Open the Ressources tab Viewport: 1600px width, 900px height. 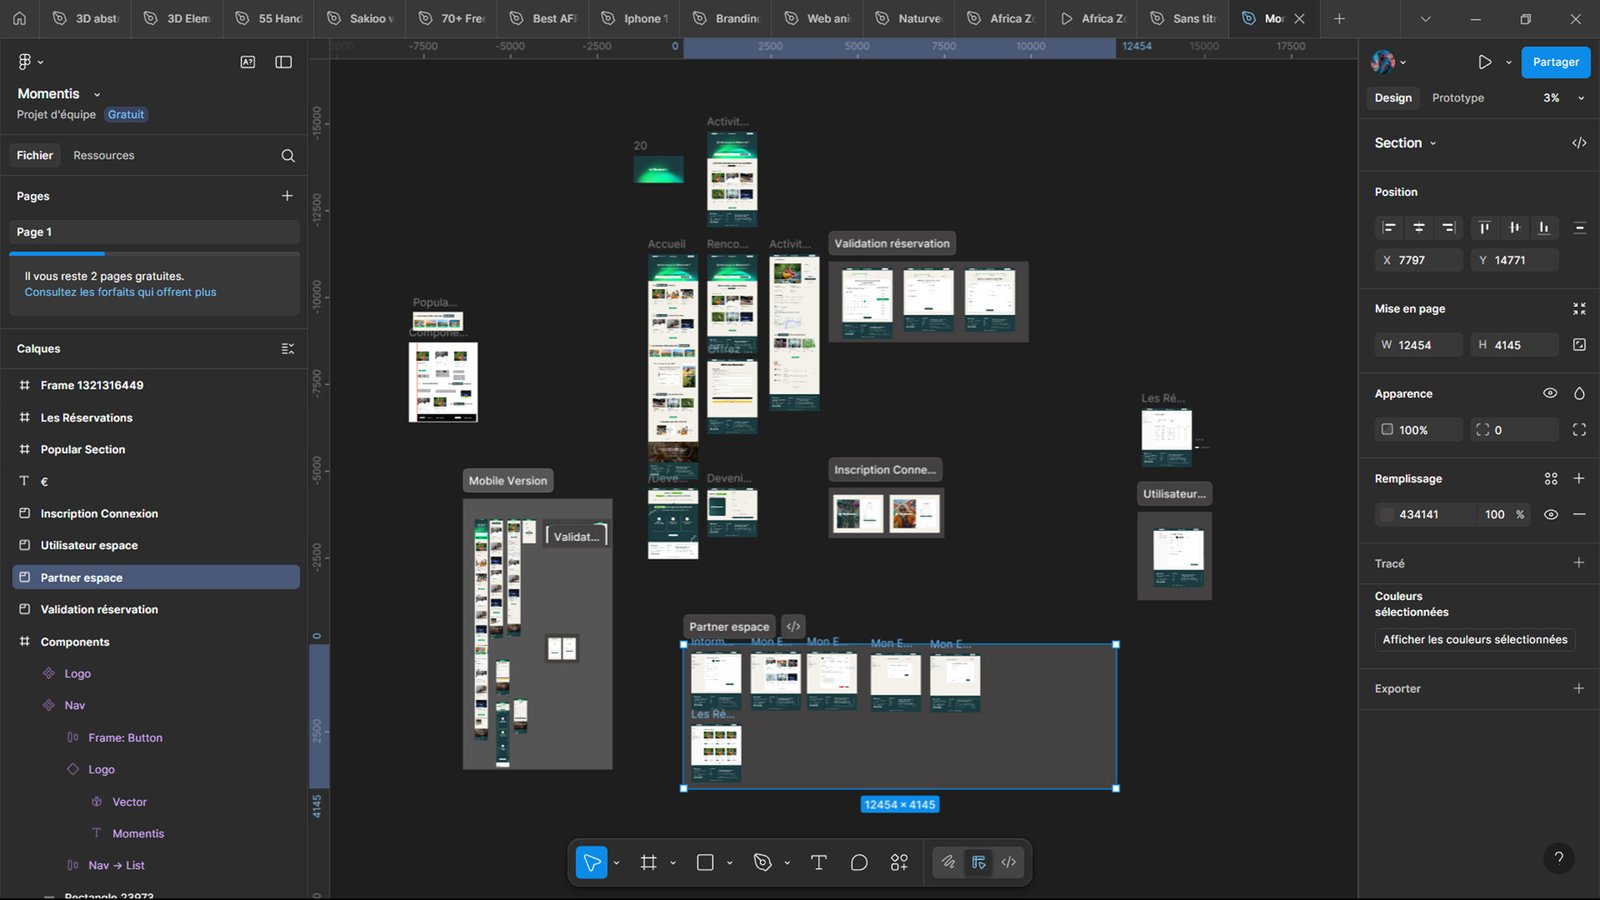click(103, 155)
